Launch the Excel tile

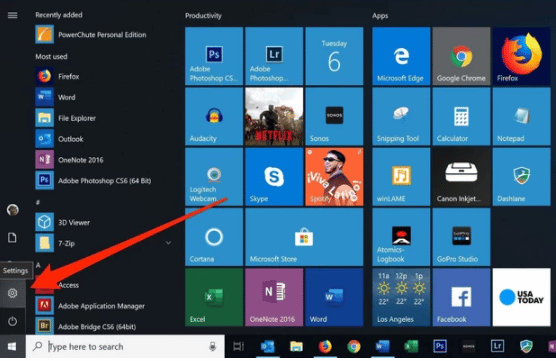(x=214, y=297)
